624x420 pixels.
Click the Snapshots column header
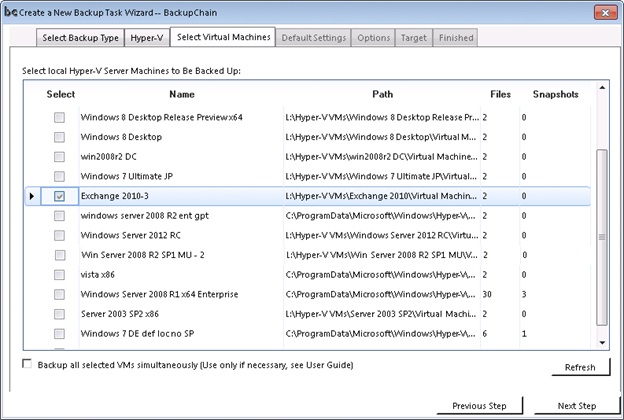556,94
